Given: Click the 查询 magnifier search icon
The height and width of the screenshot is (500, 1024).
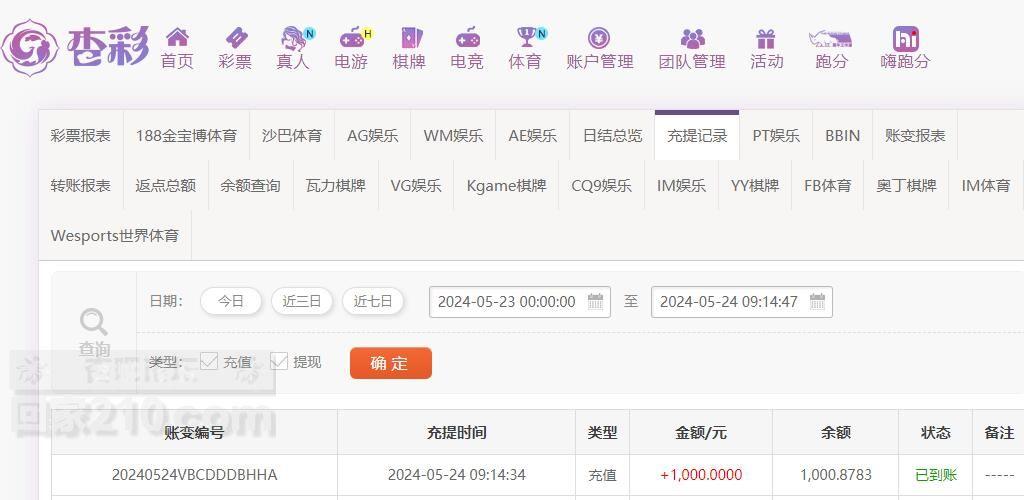Looking at the screenshot, I should (93, 322).
